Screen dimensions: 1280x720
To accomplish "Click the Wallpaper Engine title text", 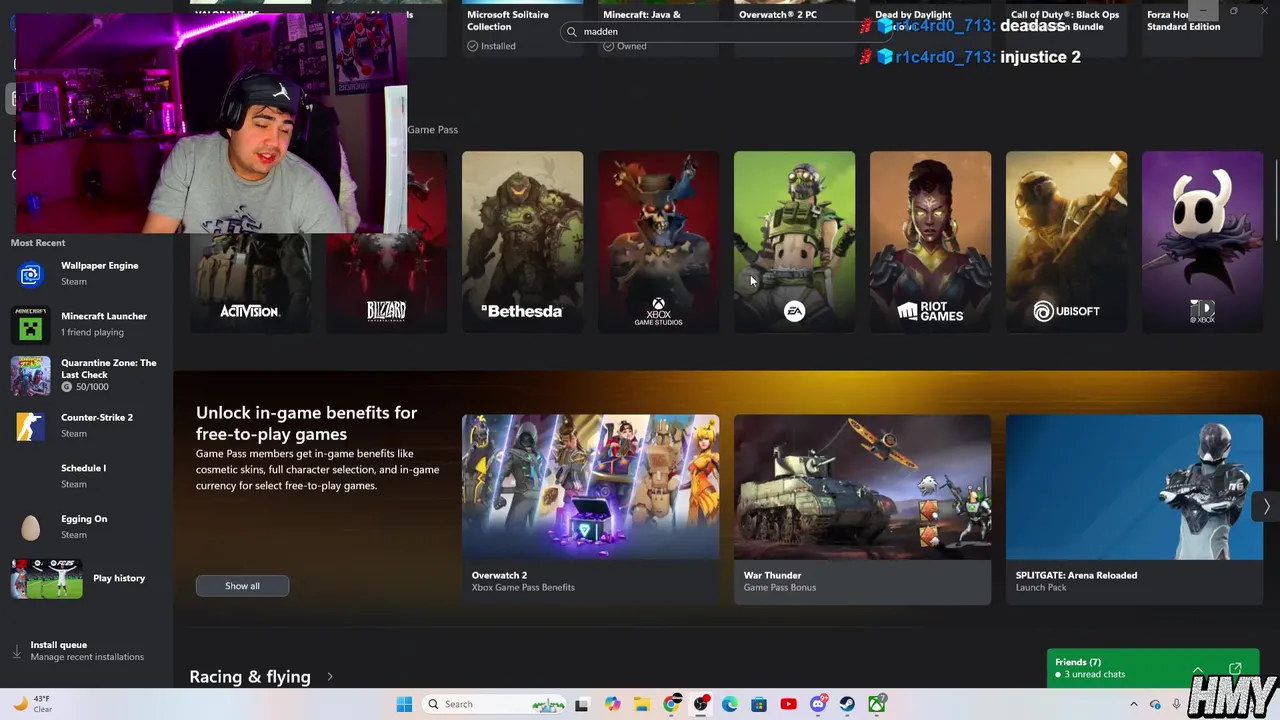I will coord(100,265).
